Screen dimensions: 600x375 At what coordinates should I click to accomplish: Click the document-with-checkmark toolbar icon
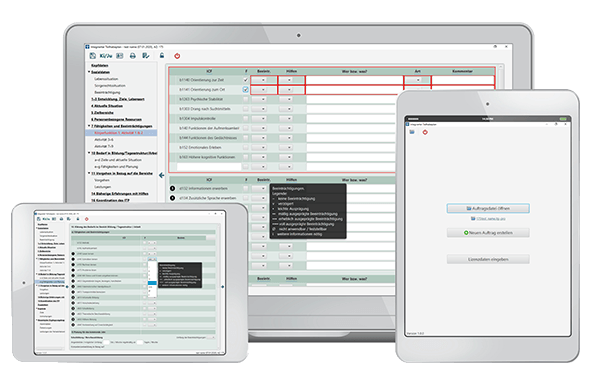146,56
